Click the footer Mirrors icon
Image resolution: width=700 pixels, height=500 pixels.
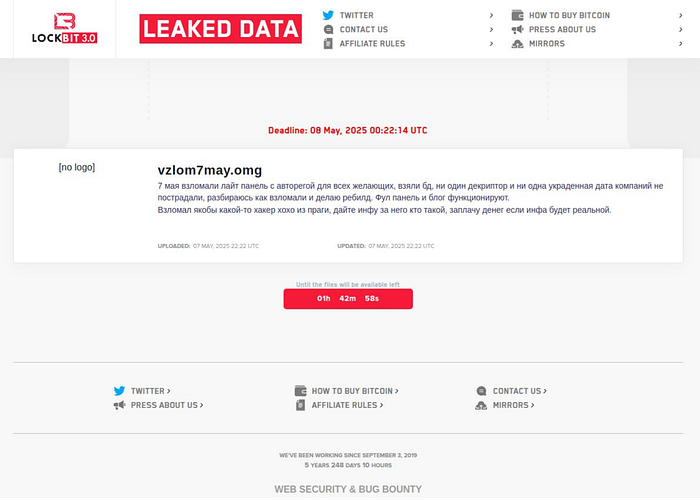tap(481, 405)
